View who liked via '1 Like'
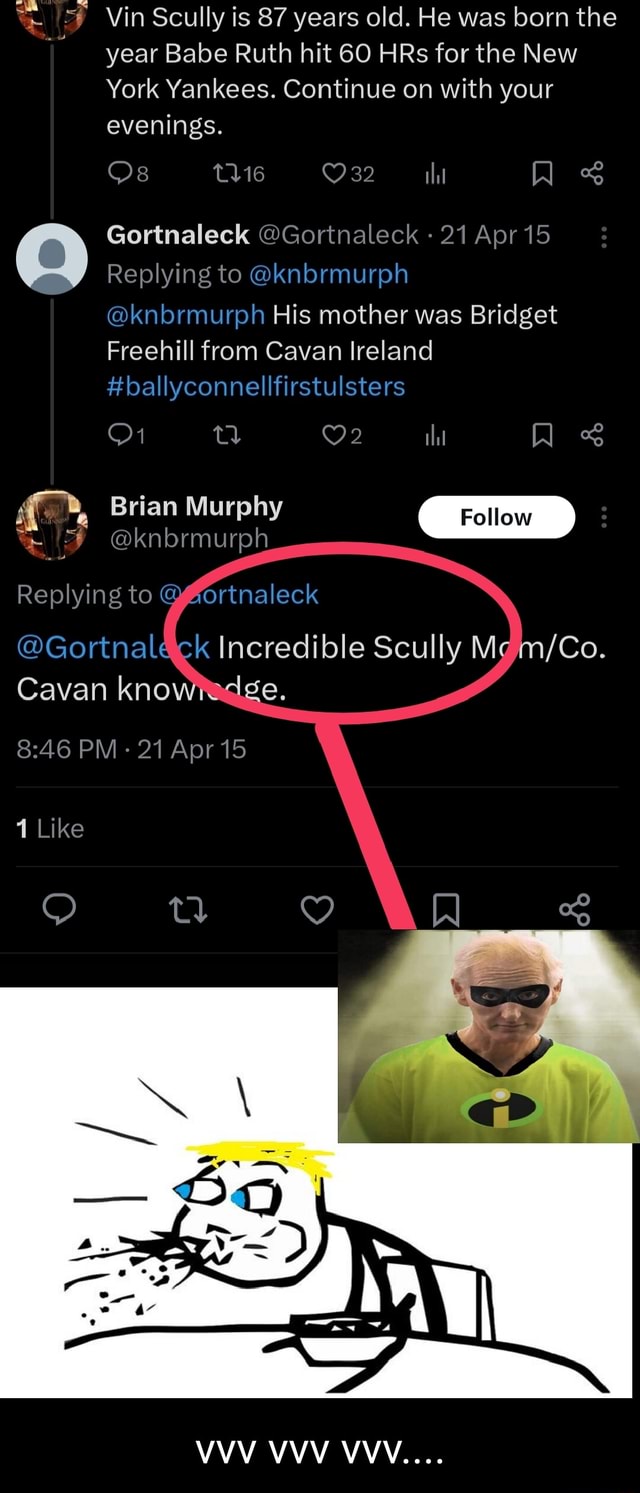 coord(50,828)
